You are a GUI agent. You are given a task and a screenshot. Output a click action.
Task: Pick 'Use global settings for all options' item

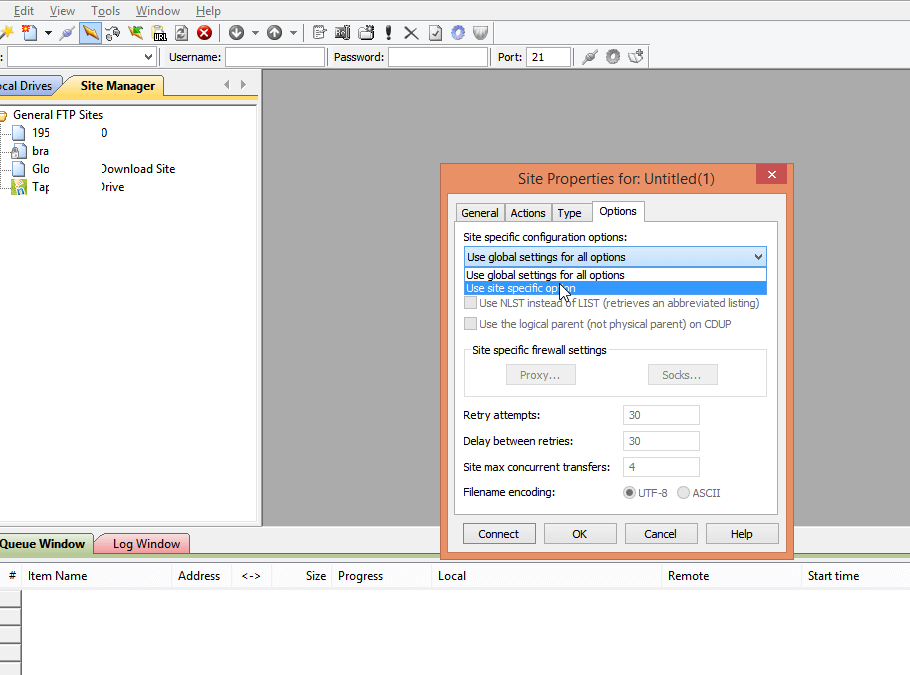(x=545, y=275)
